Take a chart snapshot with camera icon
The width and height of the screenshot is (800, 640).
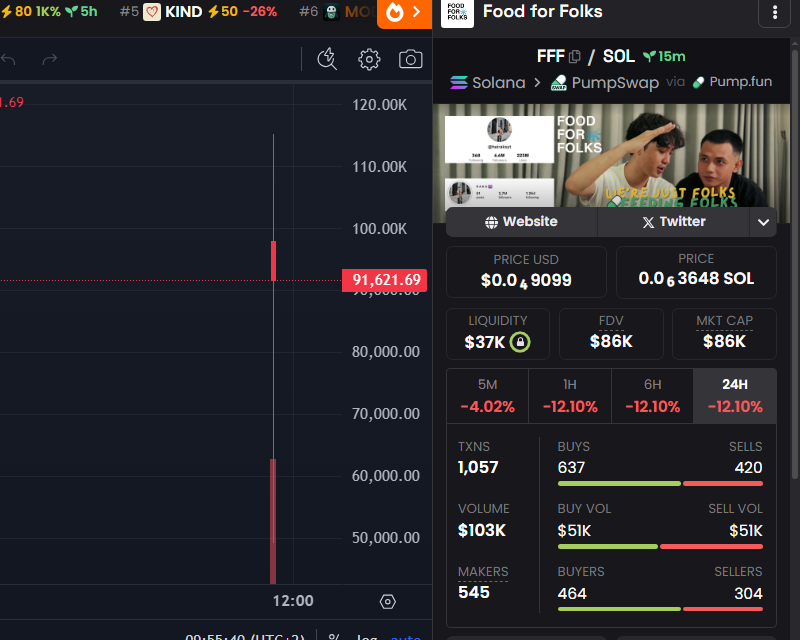[410, 59]
